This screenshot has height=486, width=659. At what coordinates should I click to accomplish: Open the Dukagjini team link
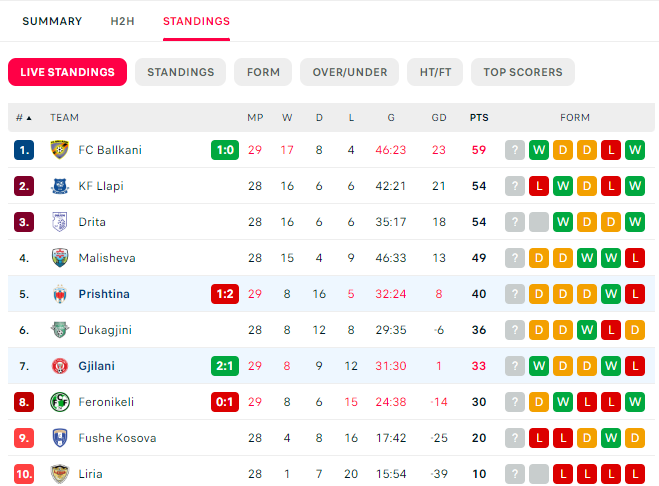pos(105,330)
